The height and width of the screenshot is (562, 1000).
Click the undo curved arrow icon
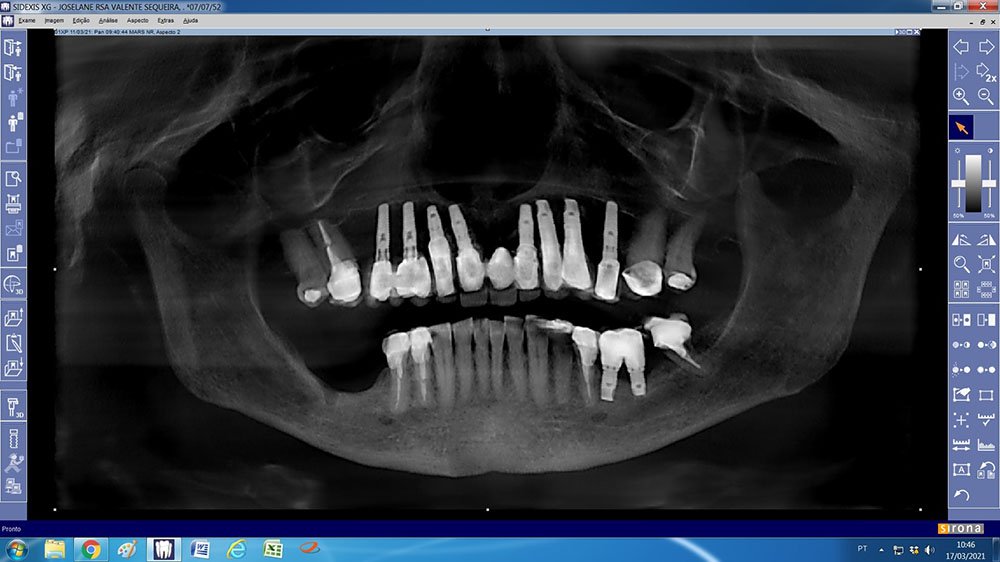(961, 495)
